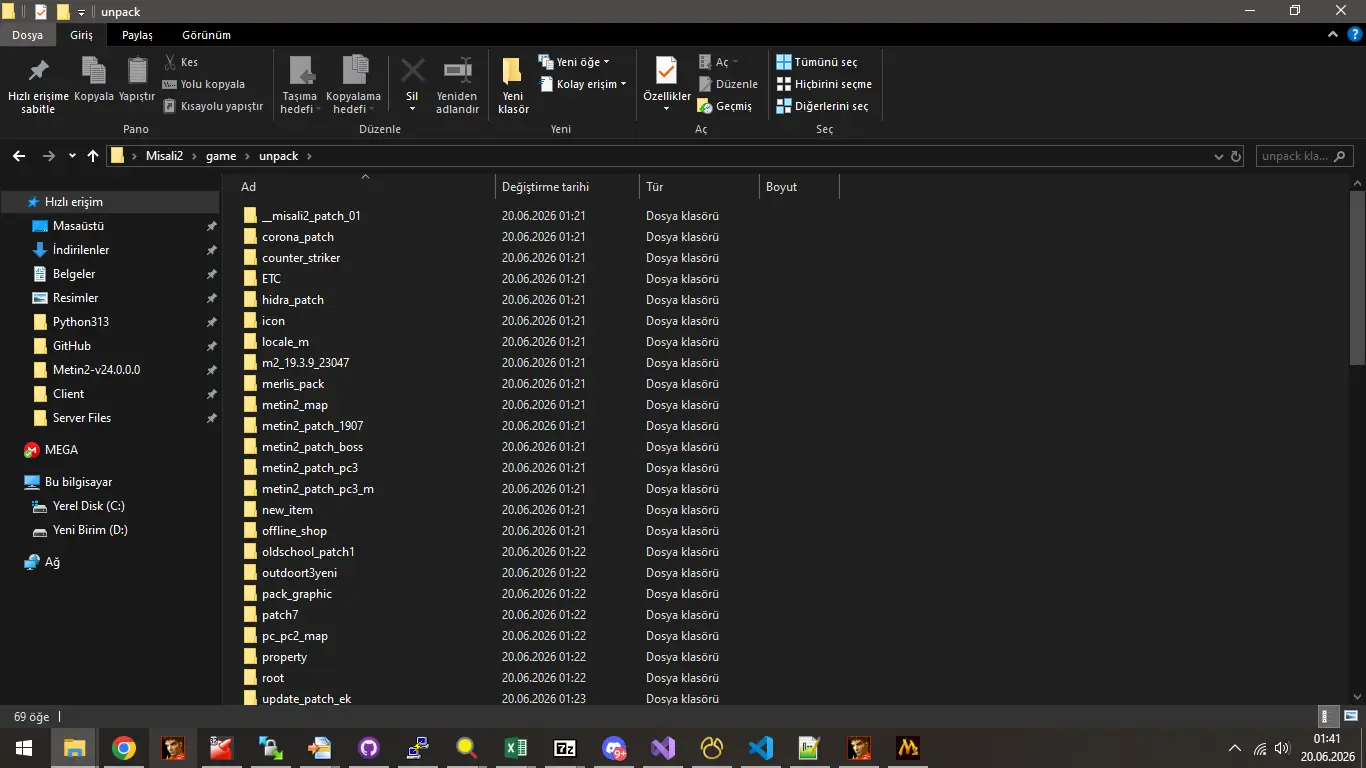
Task: Open Visual Studio Code from the taskbar
Action: [761, 748]
